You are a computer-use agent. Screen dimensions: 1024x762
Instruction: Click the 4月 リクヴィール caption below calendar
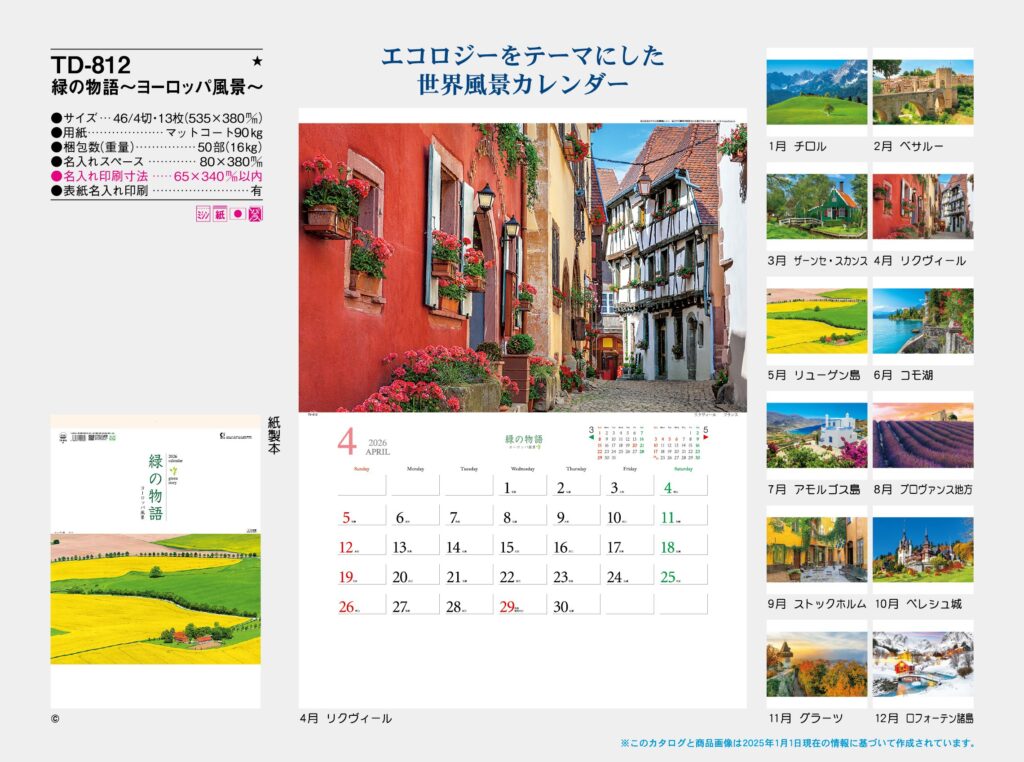point(345,718)
